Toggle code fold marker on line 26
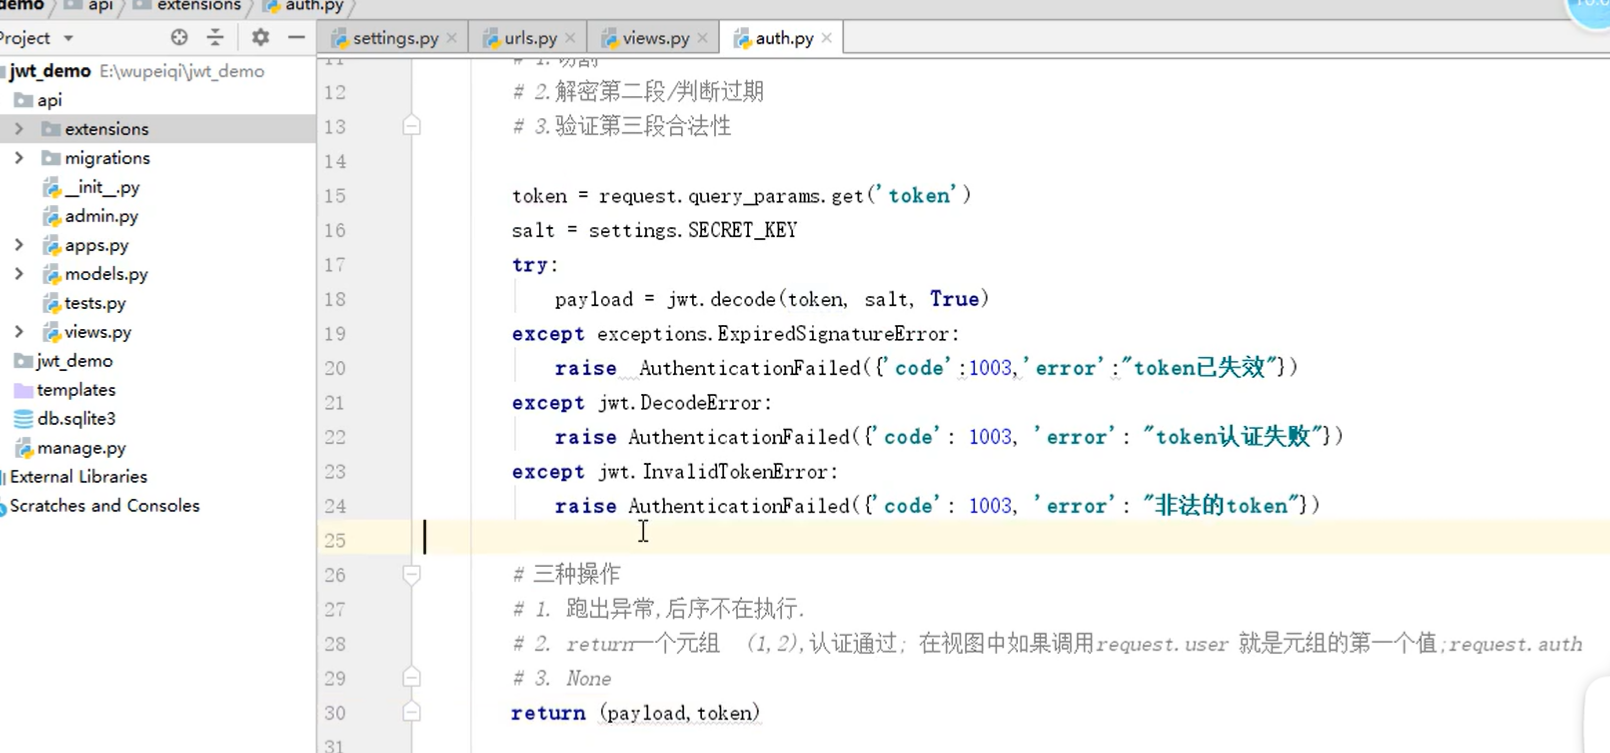Screen dimensions: 1610x753 coord(411,575)
